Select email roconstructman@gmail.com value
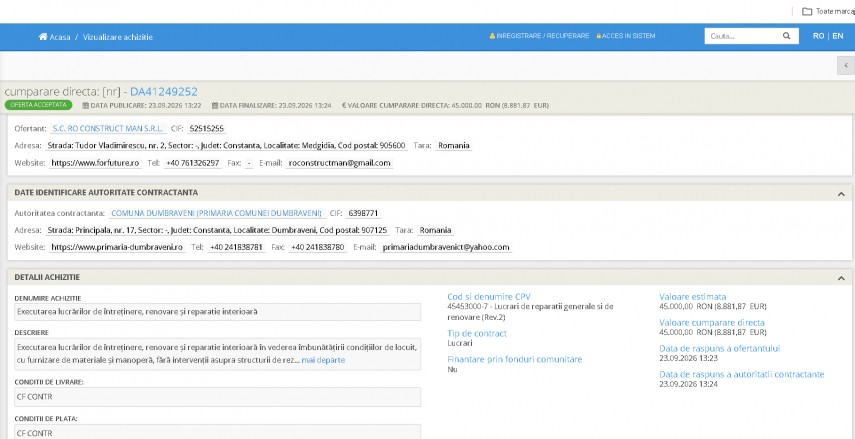Viewport: 855px width, 439px height. [339, 163]
